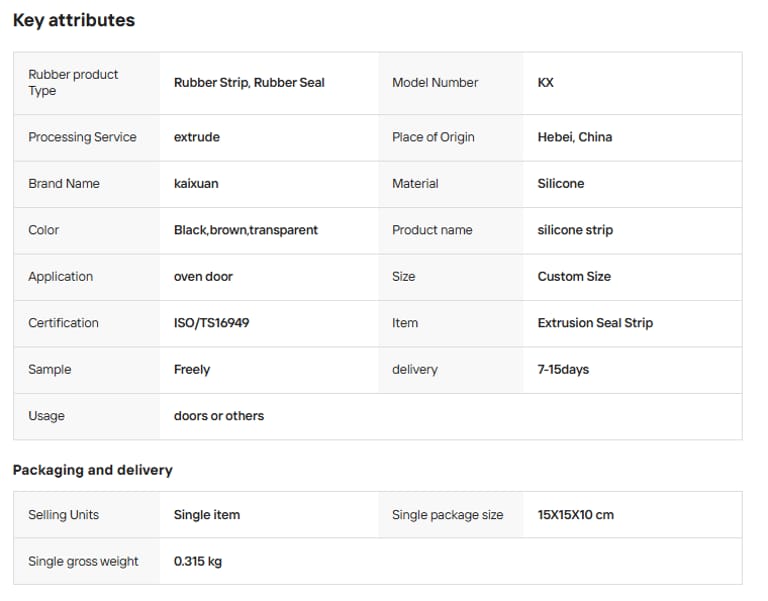
Task: Click the Key attributes heading
Action: tap(74, 20)
